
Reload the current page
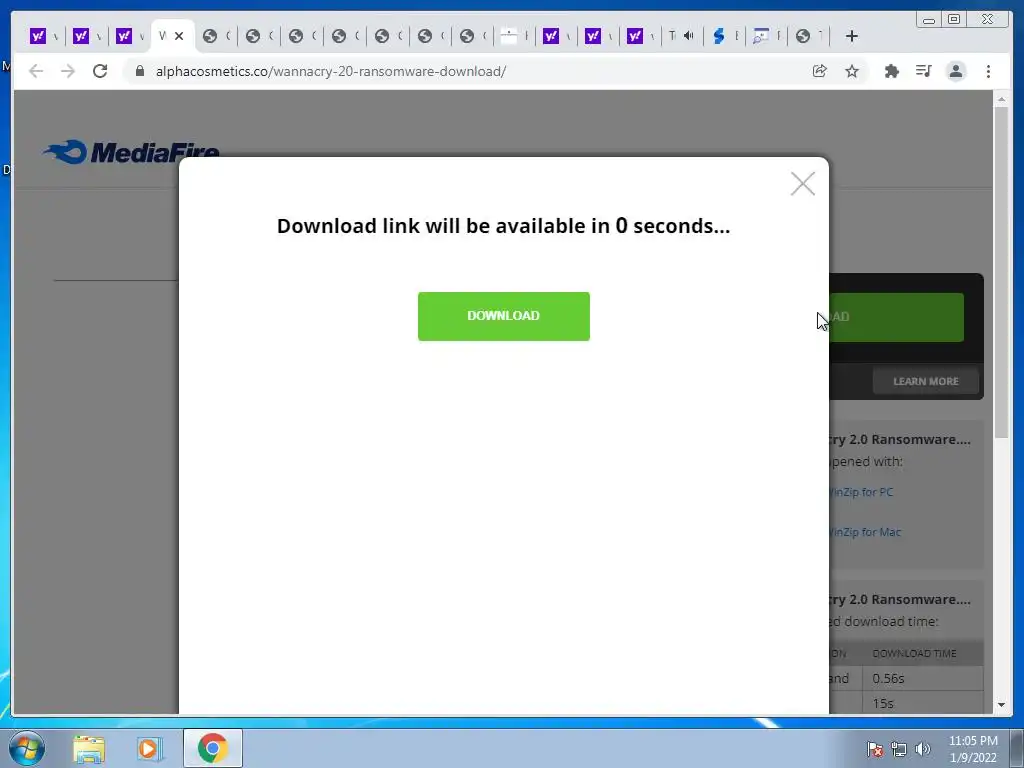click(100, 71)
